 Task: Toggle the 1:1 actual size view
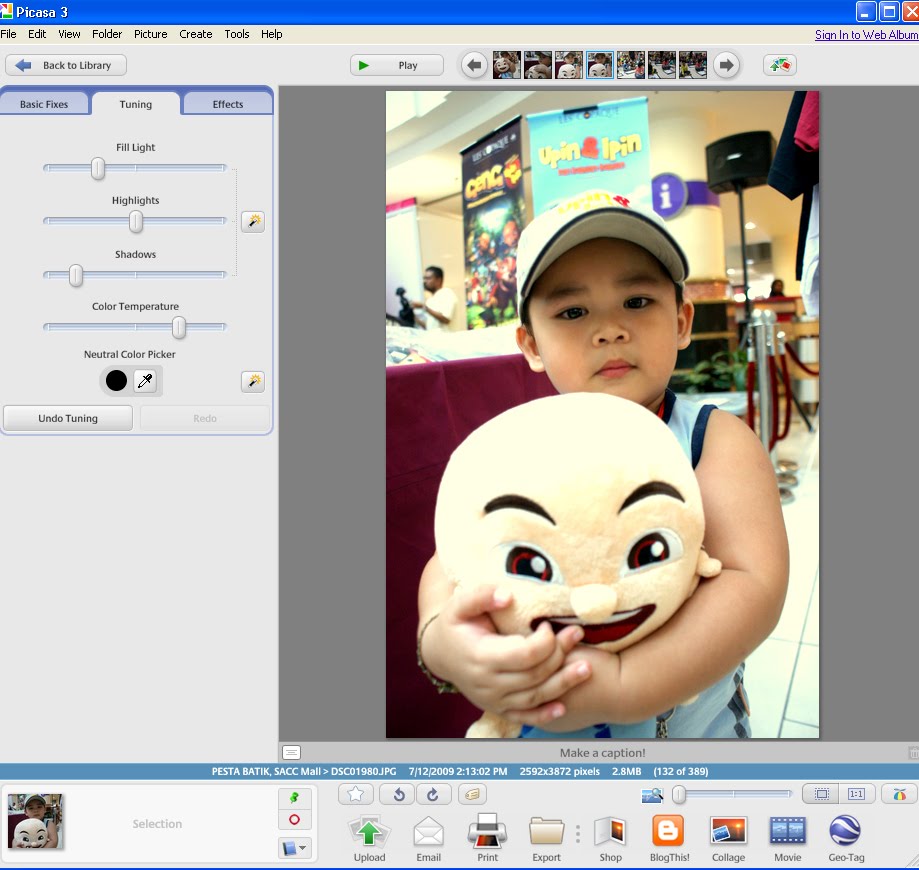[856, 794]
